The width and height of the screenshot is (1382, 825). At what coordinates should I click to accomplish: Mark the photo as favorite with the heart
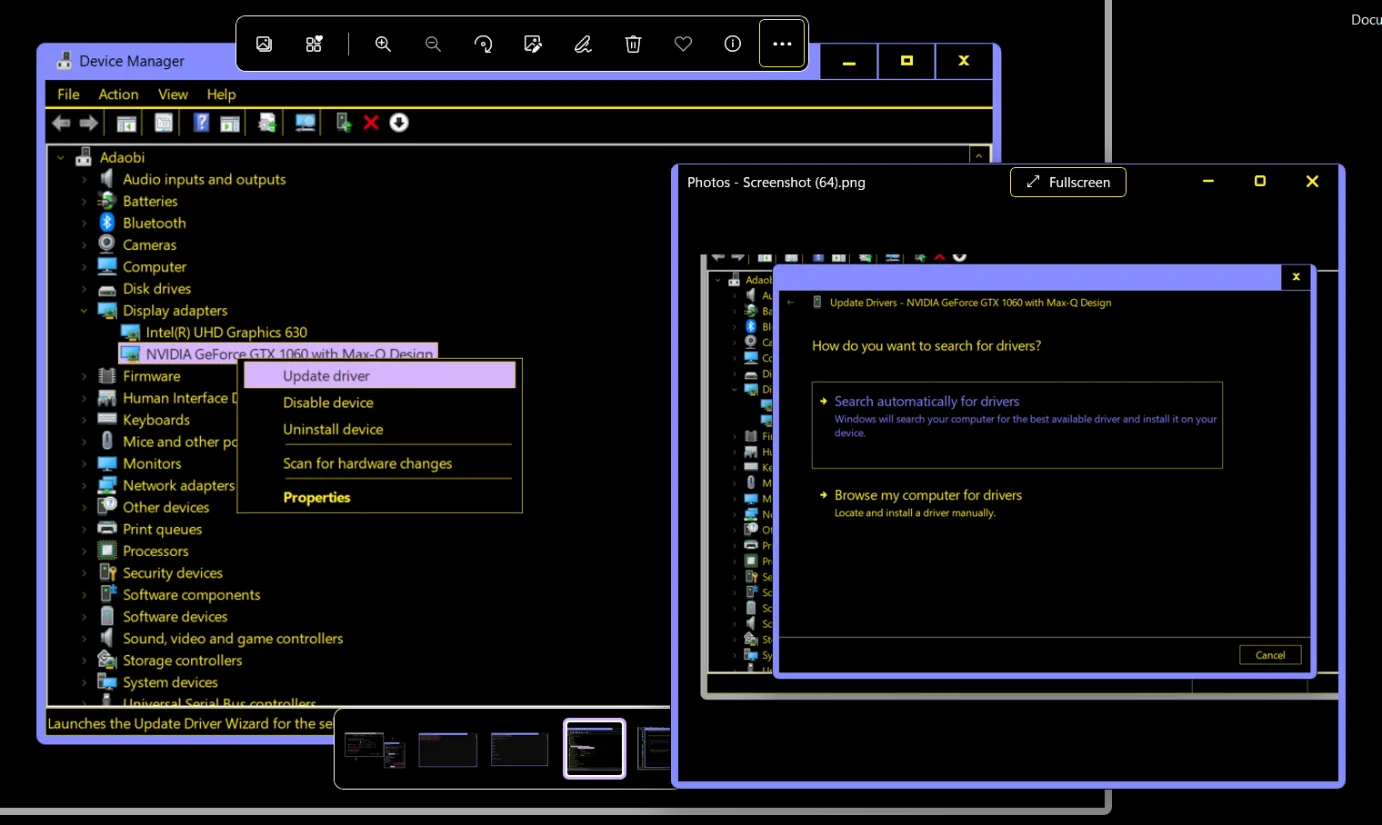coord(683,44)
